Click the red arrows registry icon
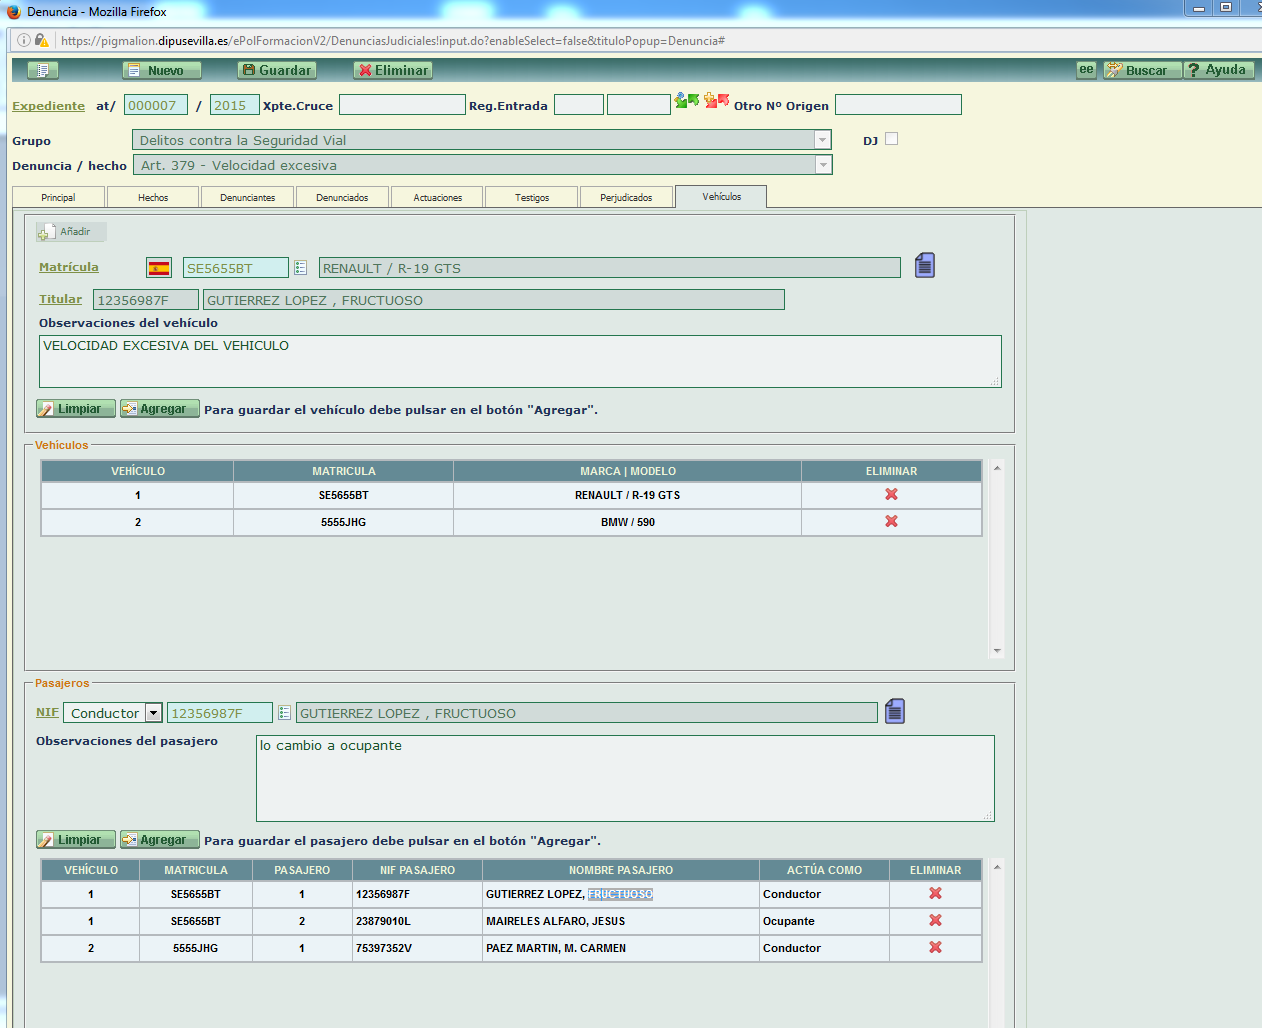The width and height of the screenshot is (1262, 1028). [x=716, y=101]
